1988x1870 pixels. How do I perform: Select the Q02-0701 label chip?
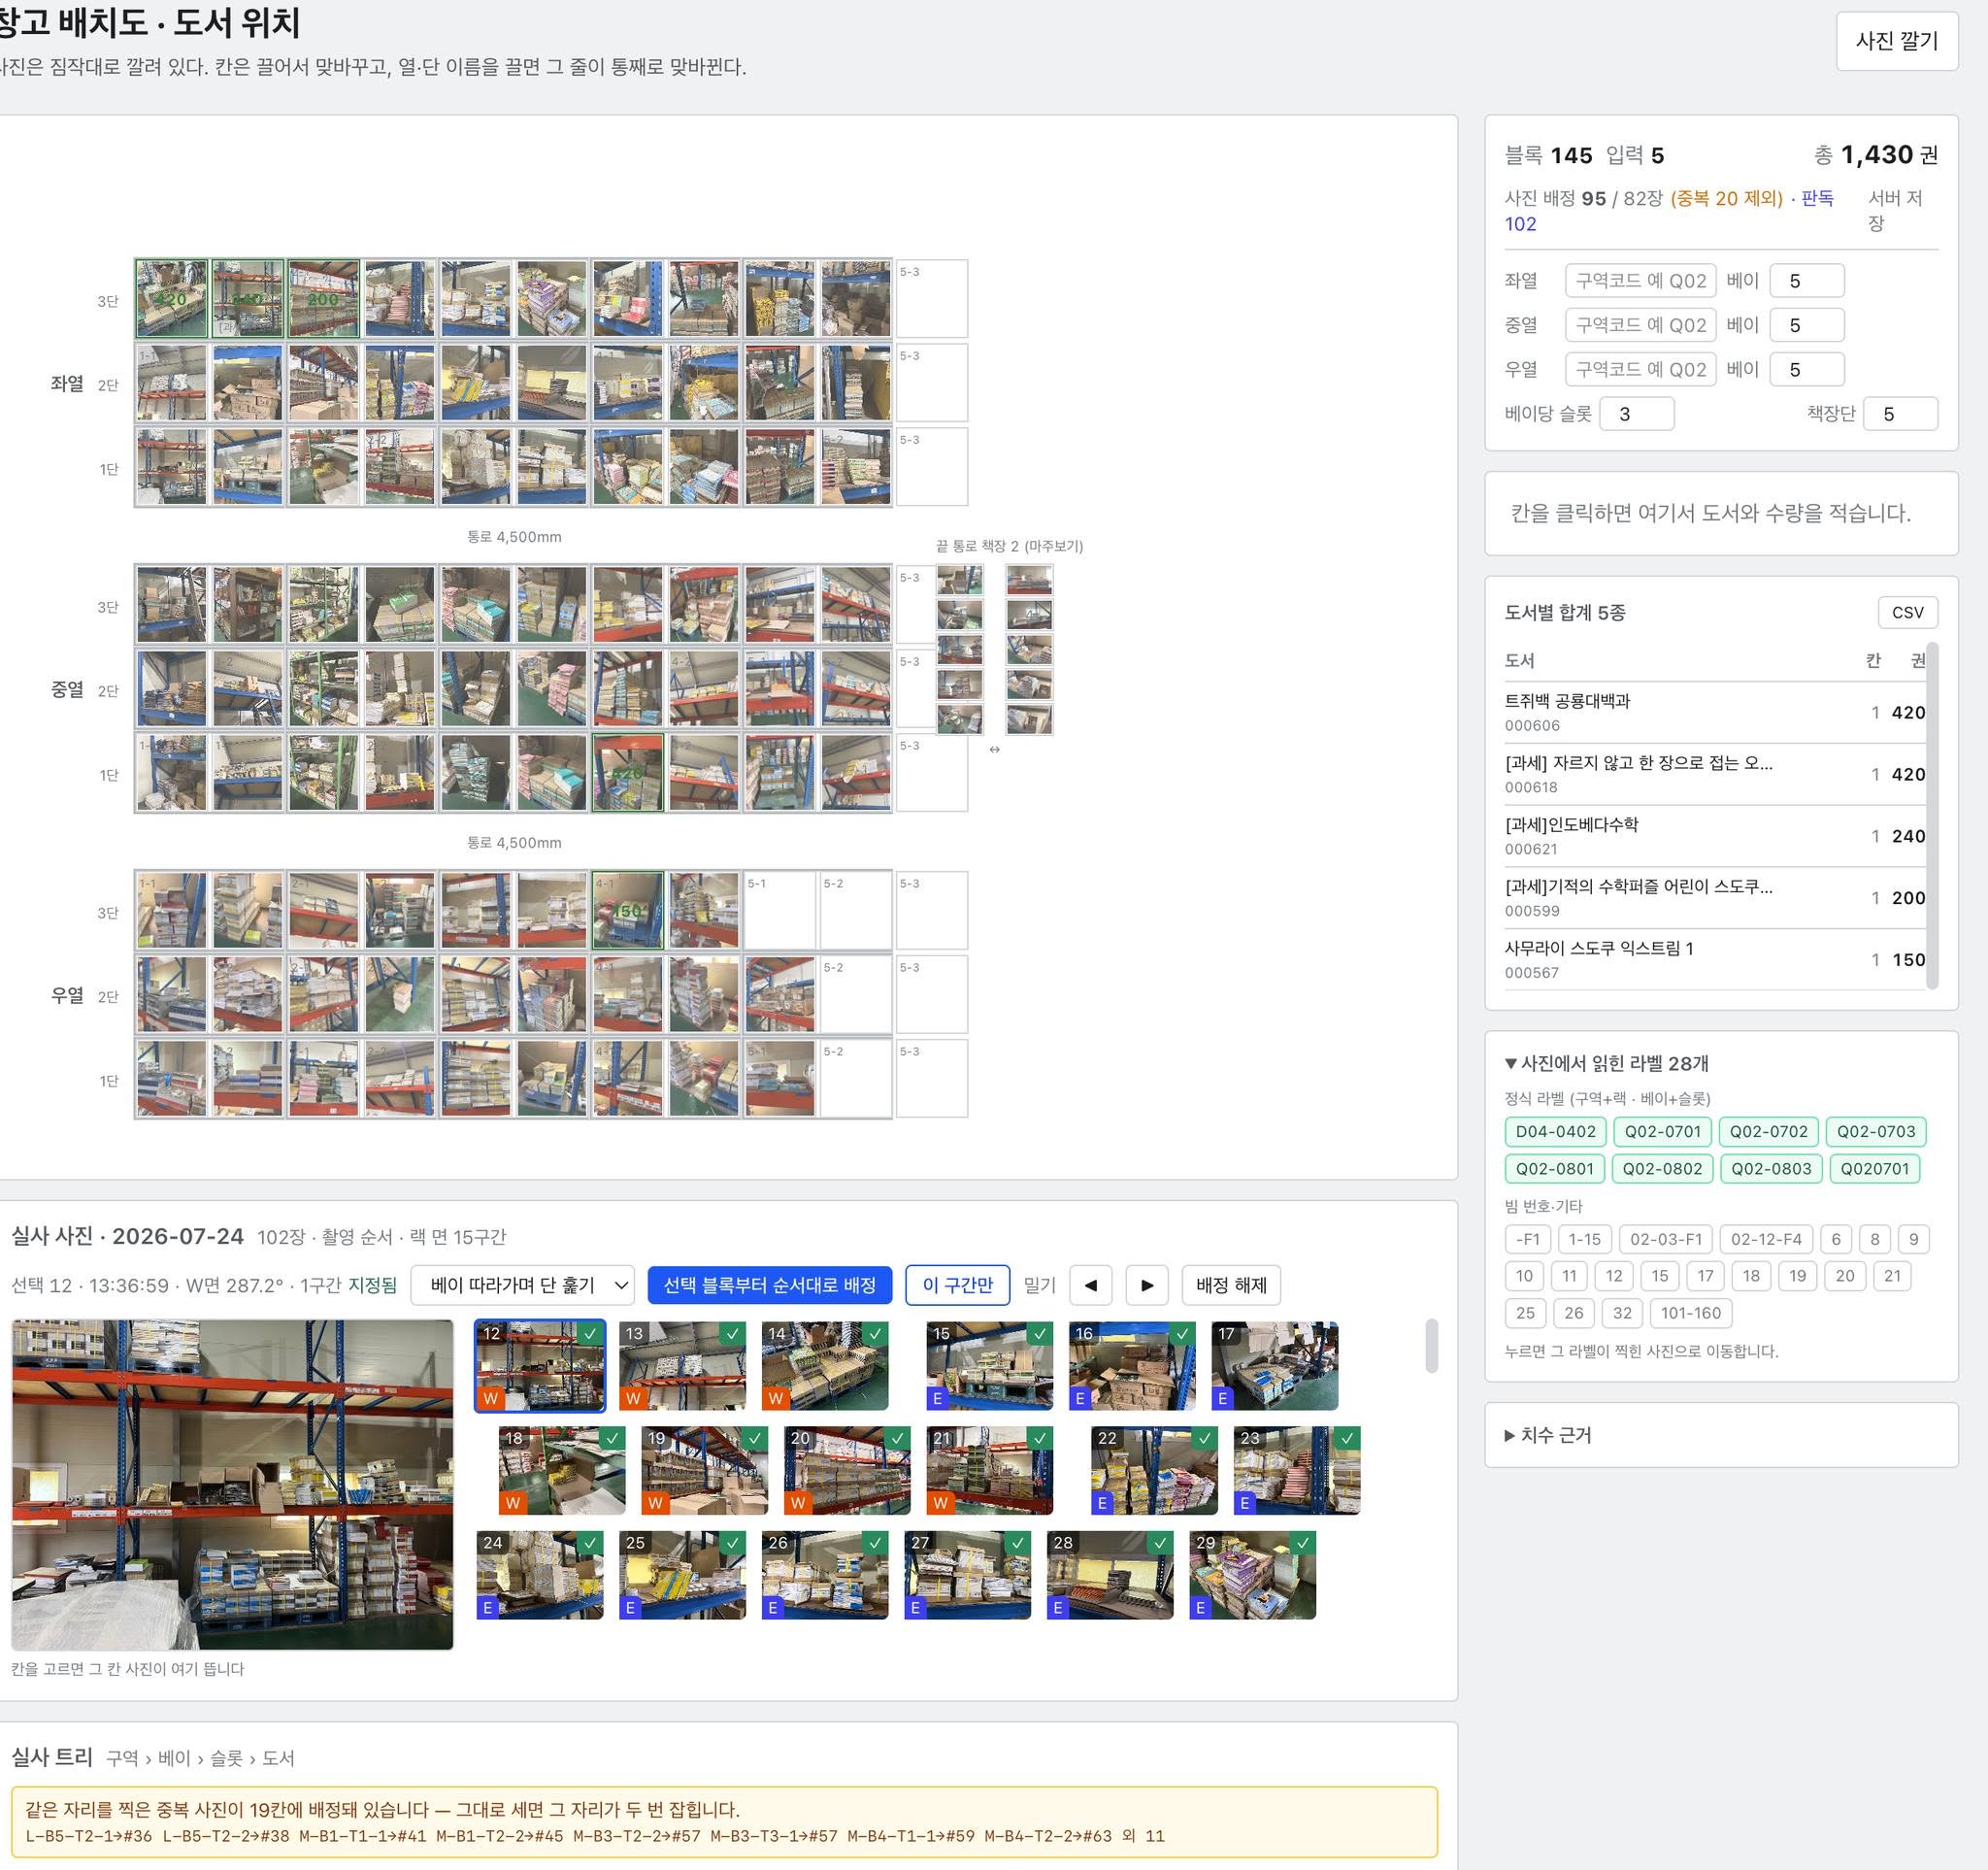tap(1662, 1132)
